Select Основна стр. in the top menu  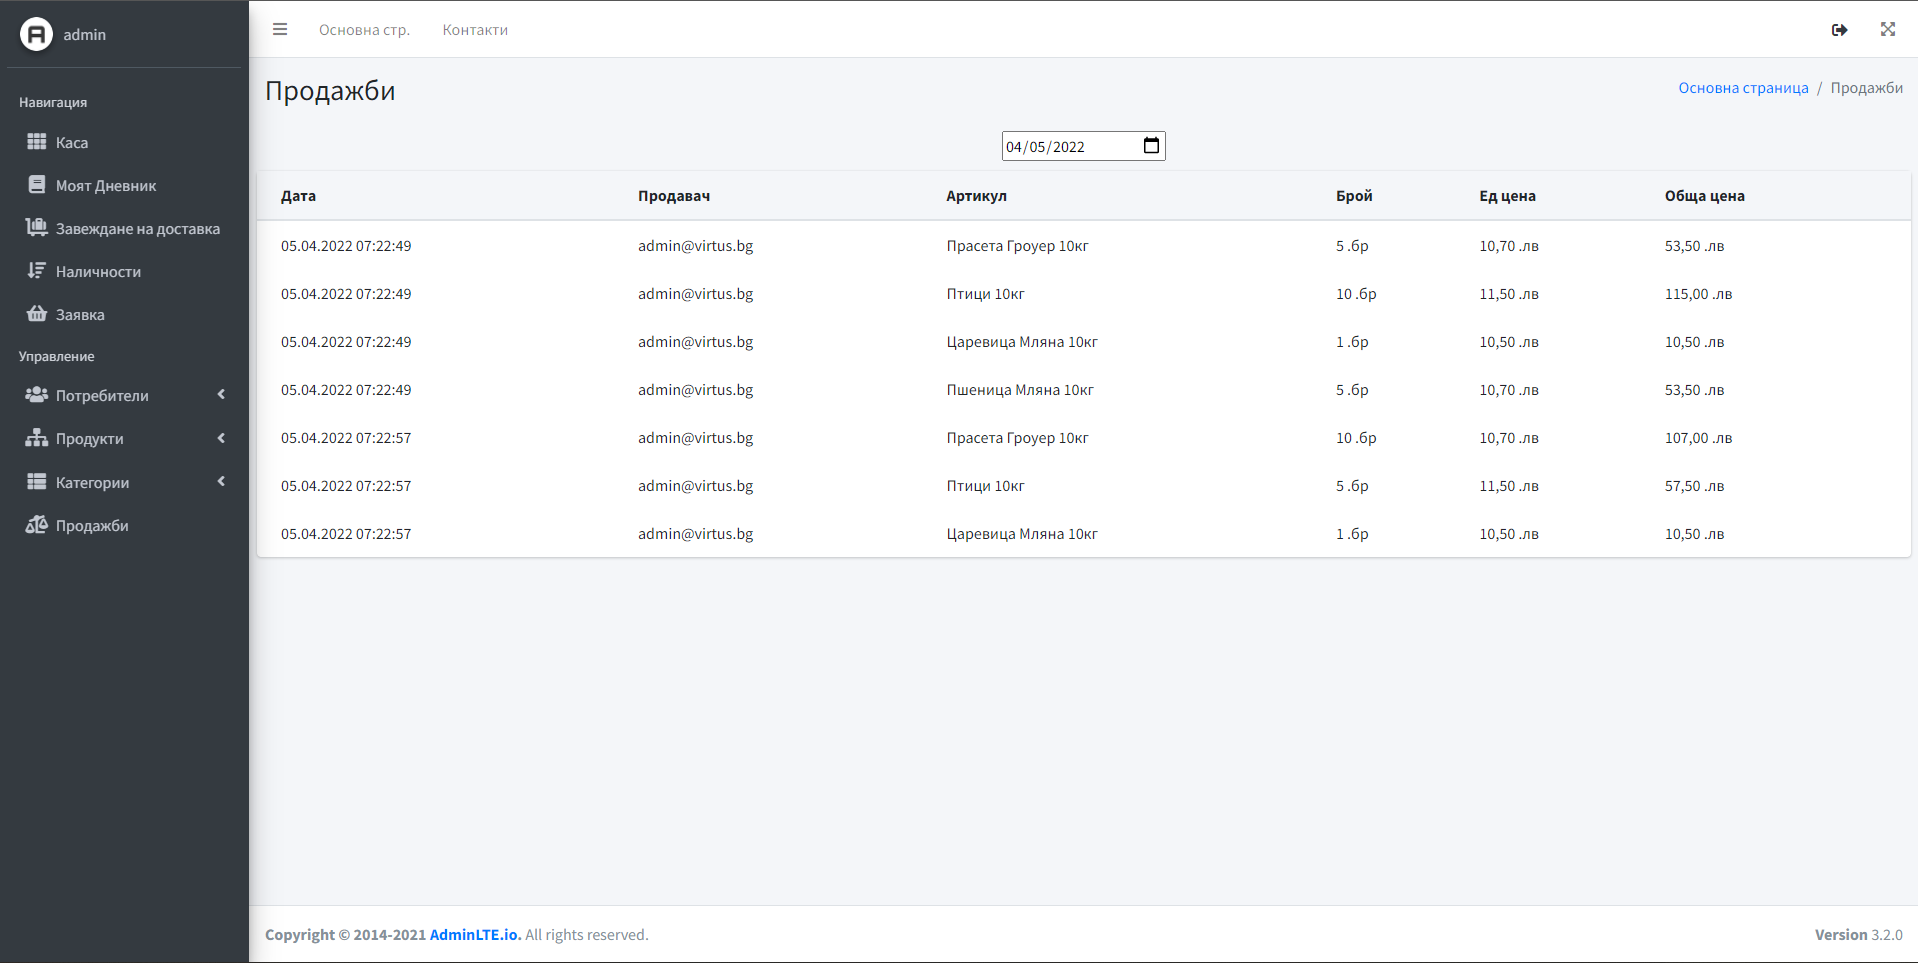364,30
